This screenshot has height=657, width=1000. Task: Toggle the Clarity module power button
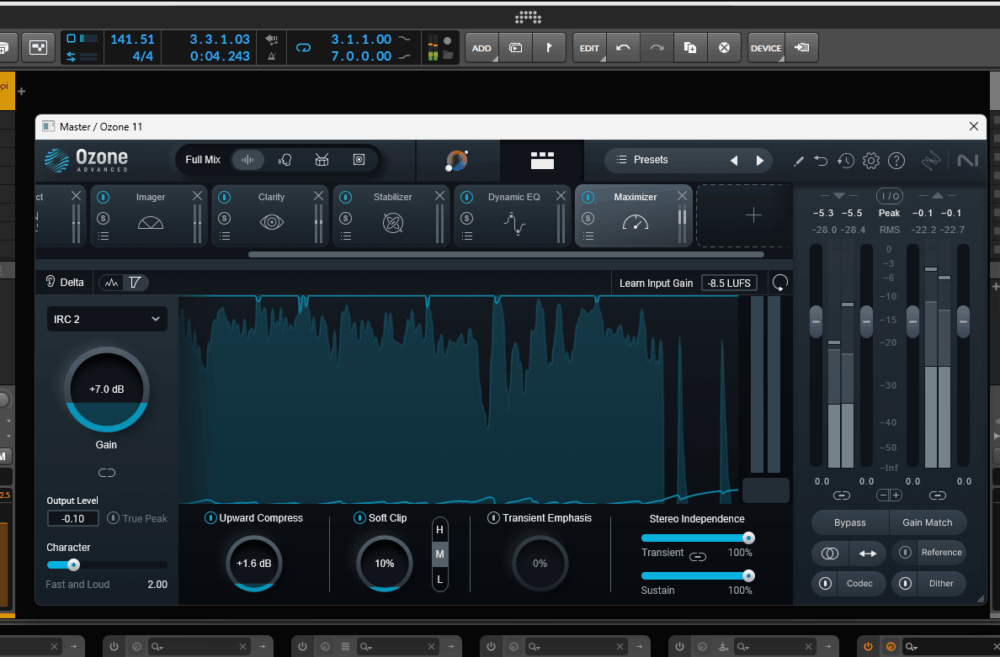[x=224, y=197]
